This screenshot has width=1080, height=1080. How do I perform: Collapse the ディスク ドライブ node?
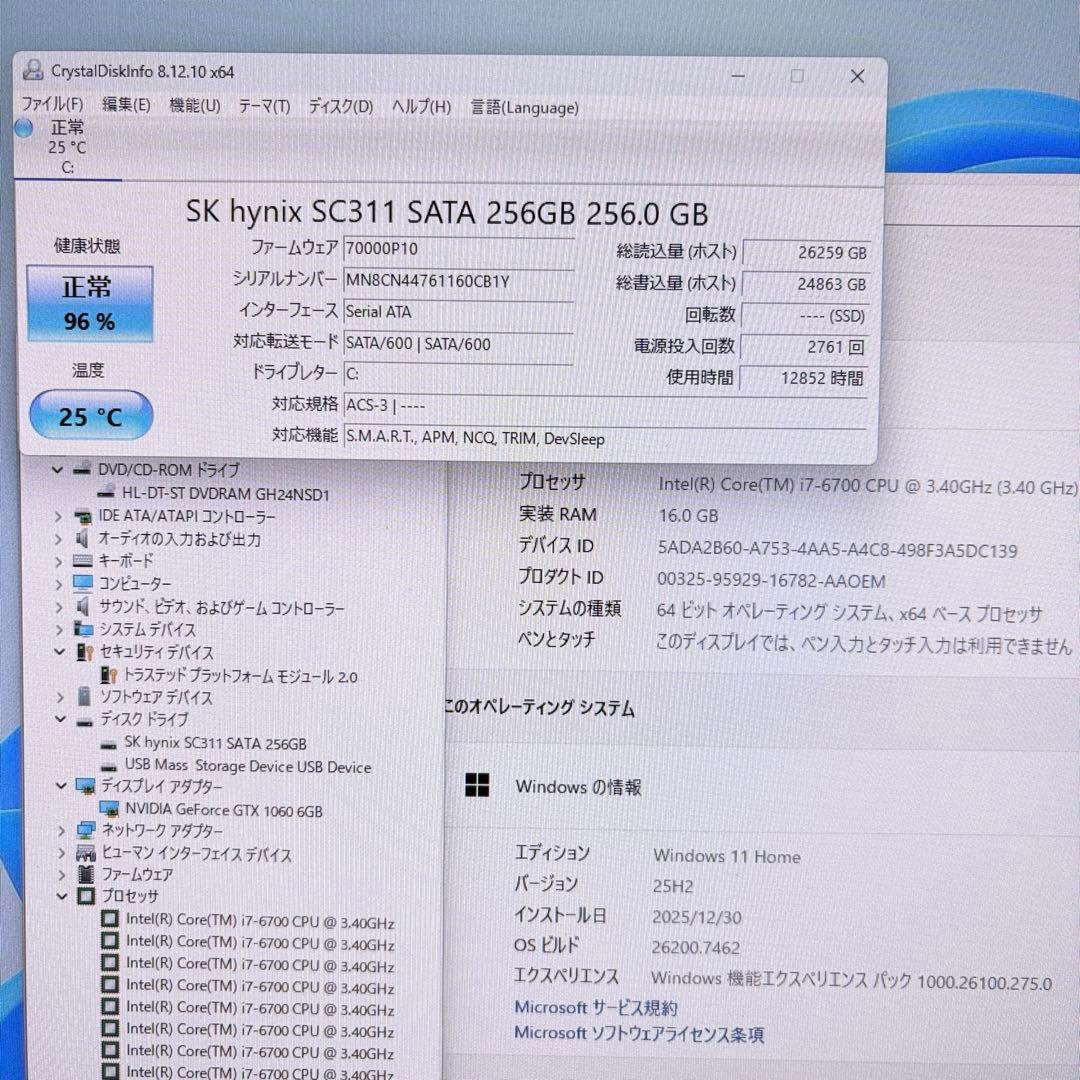coord(61,719)
